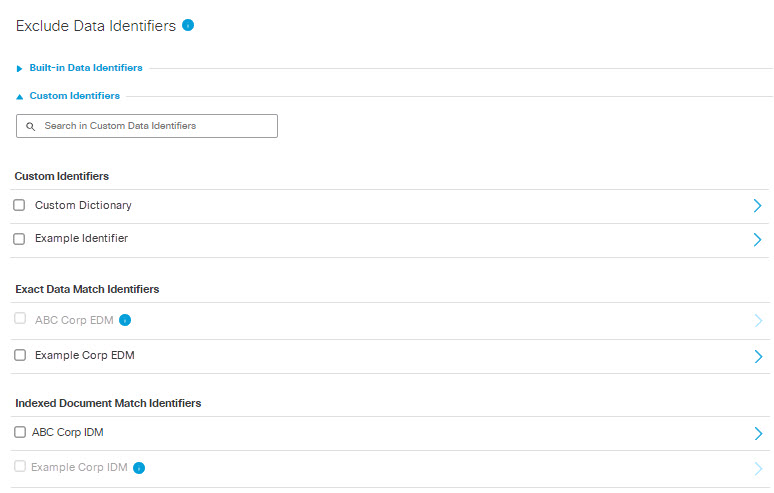Click the Custom Identifiers blue heading link
The image size is (774, 493).
[75, 96]
